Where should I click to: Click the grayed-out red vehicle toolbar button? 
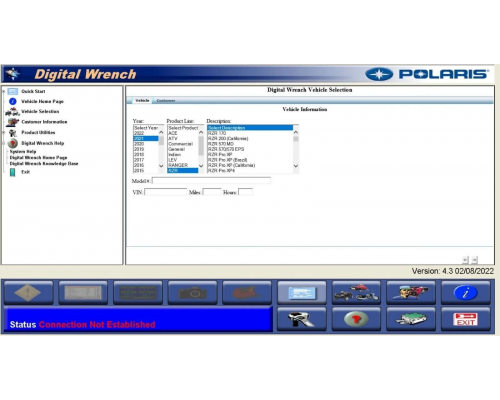point(247,293)
